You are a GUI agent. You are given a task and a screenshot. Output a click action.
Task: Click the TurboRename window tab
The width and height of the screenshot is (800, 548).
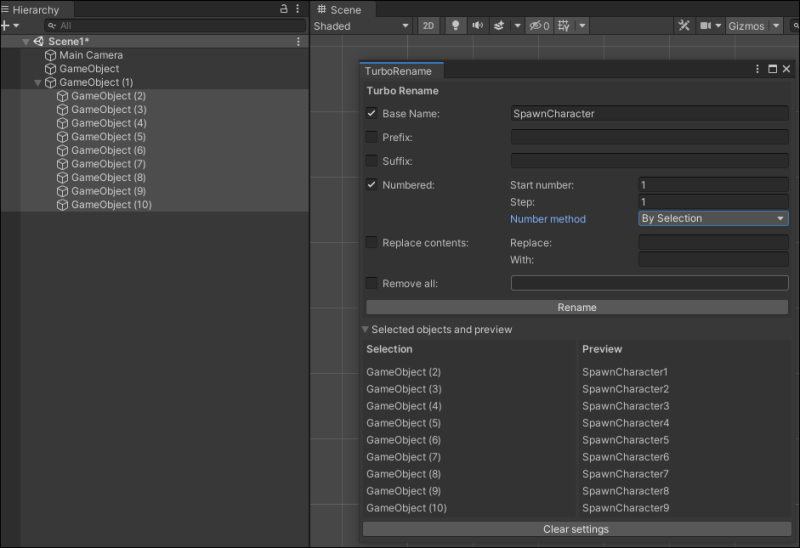click(x=401, y=71)
